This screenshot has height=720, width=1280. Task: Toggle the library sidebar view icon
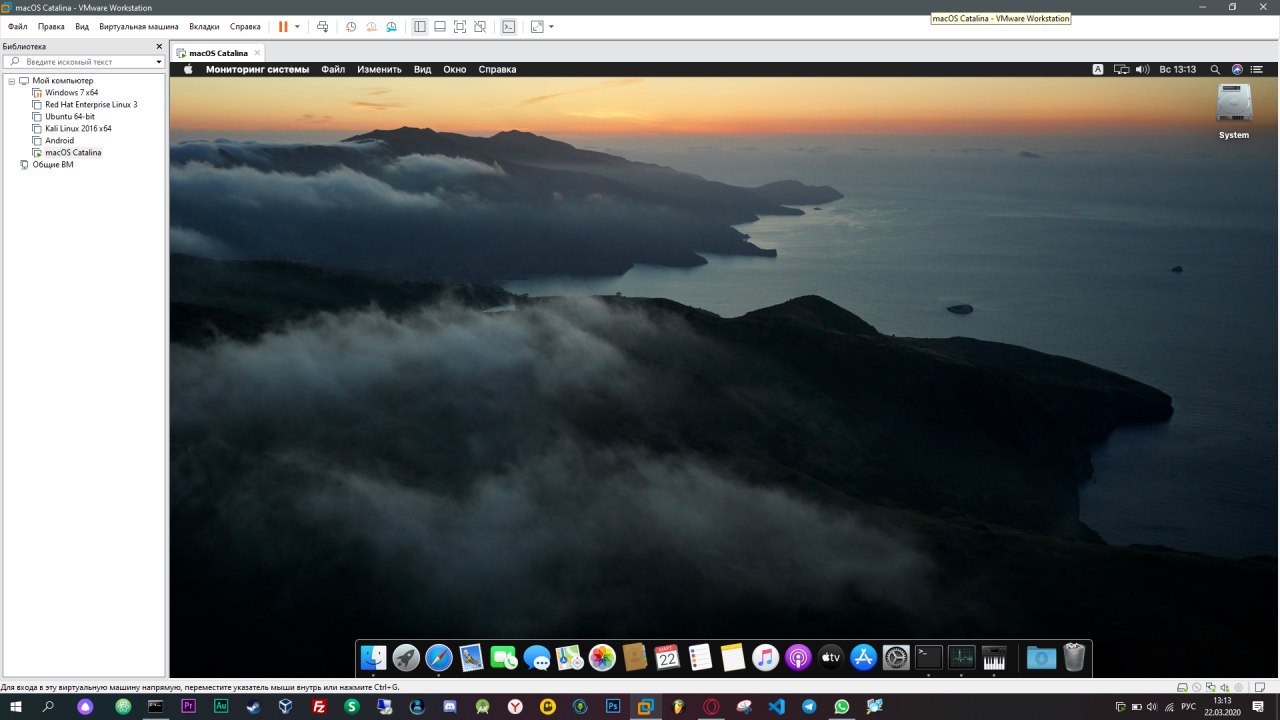click(420, 27)
